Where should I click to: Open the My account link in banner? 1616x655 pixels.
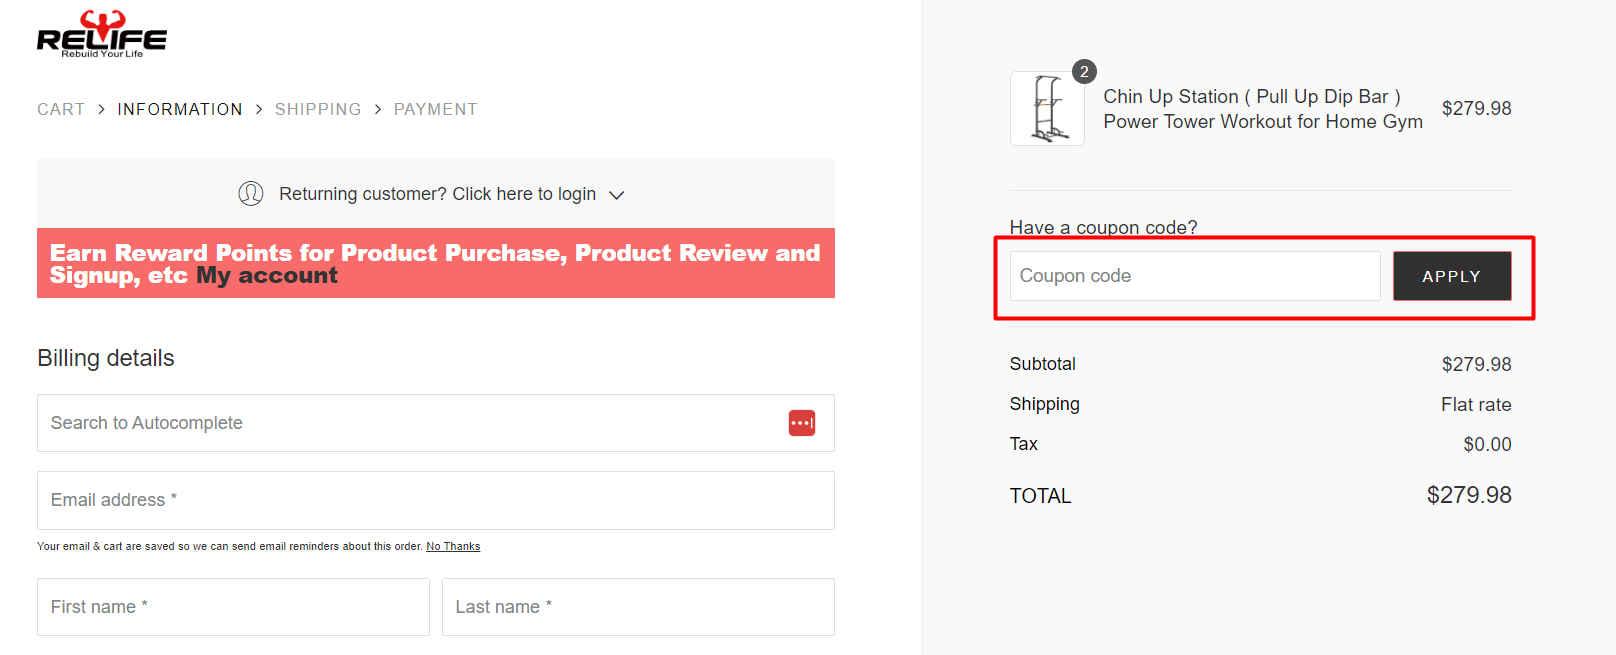[x=267, y=275]
